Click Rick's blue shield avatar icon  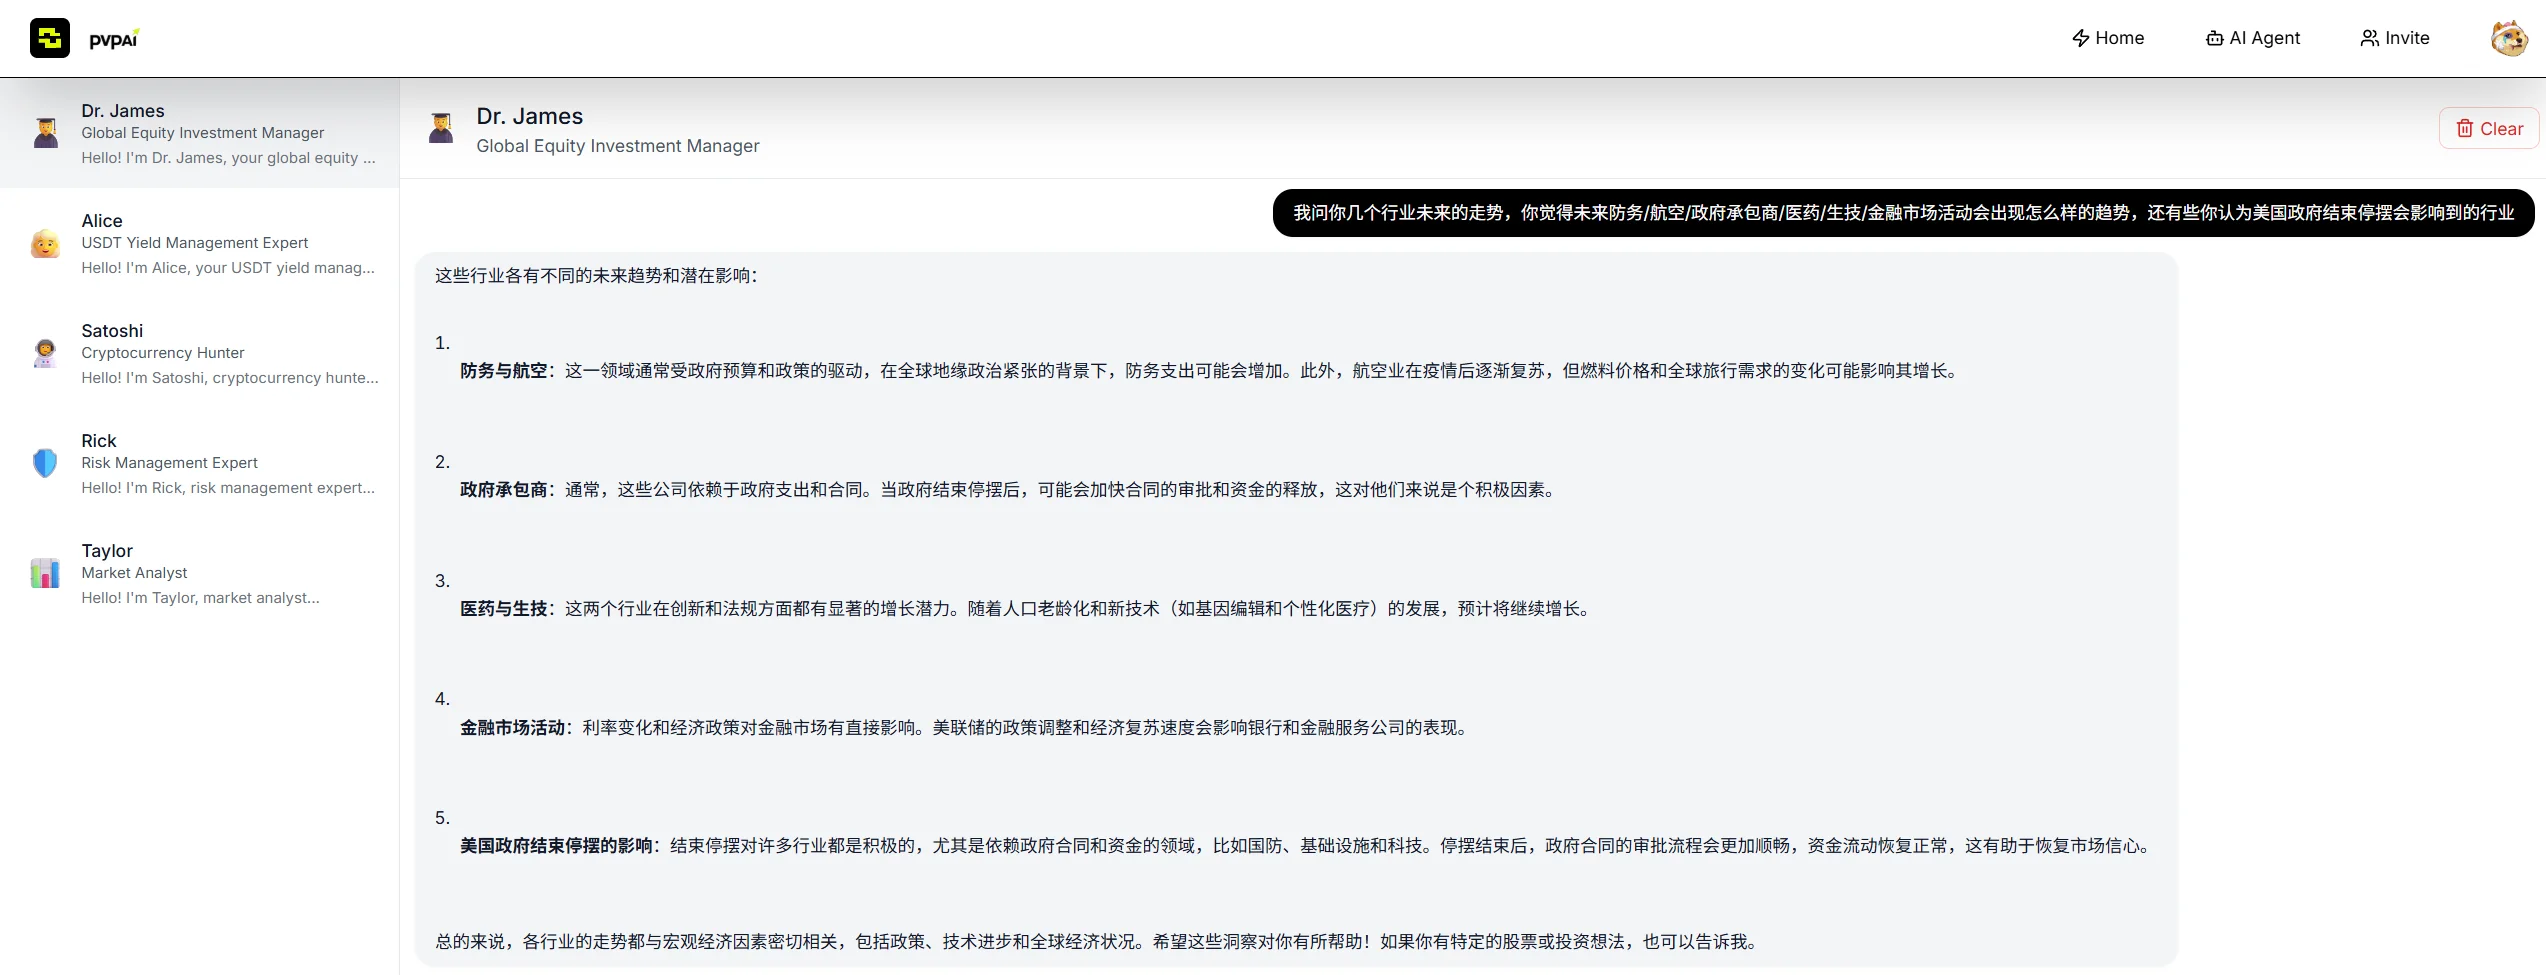click(45, 462)
